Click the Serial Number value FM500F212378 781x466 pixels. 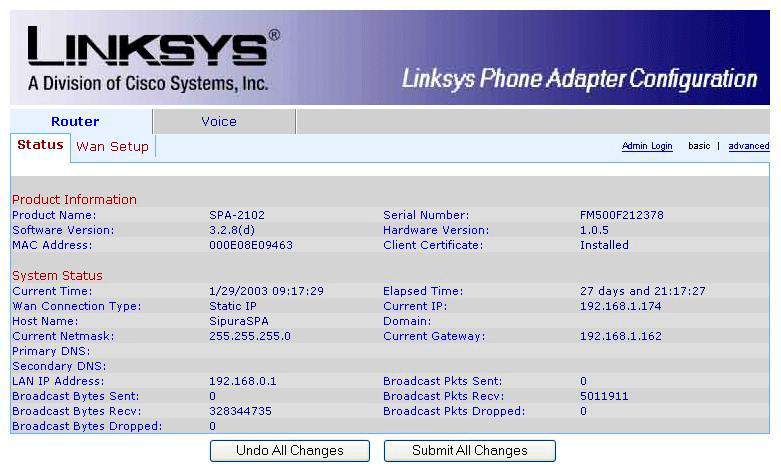pos(622,215)
